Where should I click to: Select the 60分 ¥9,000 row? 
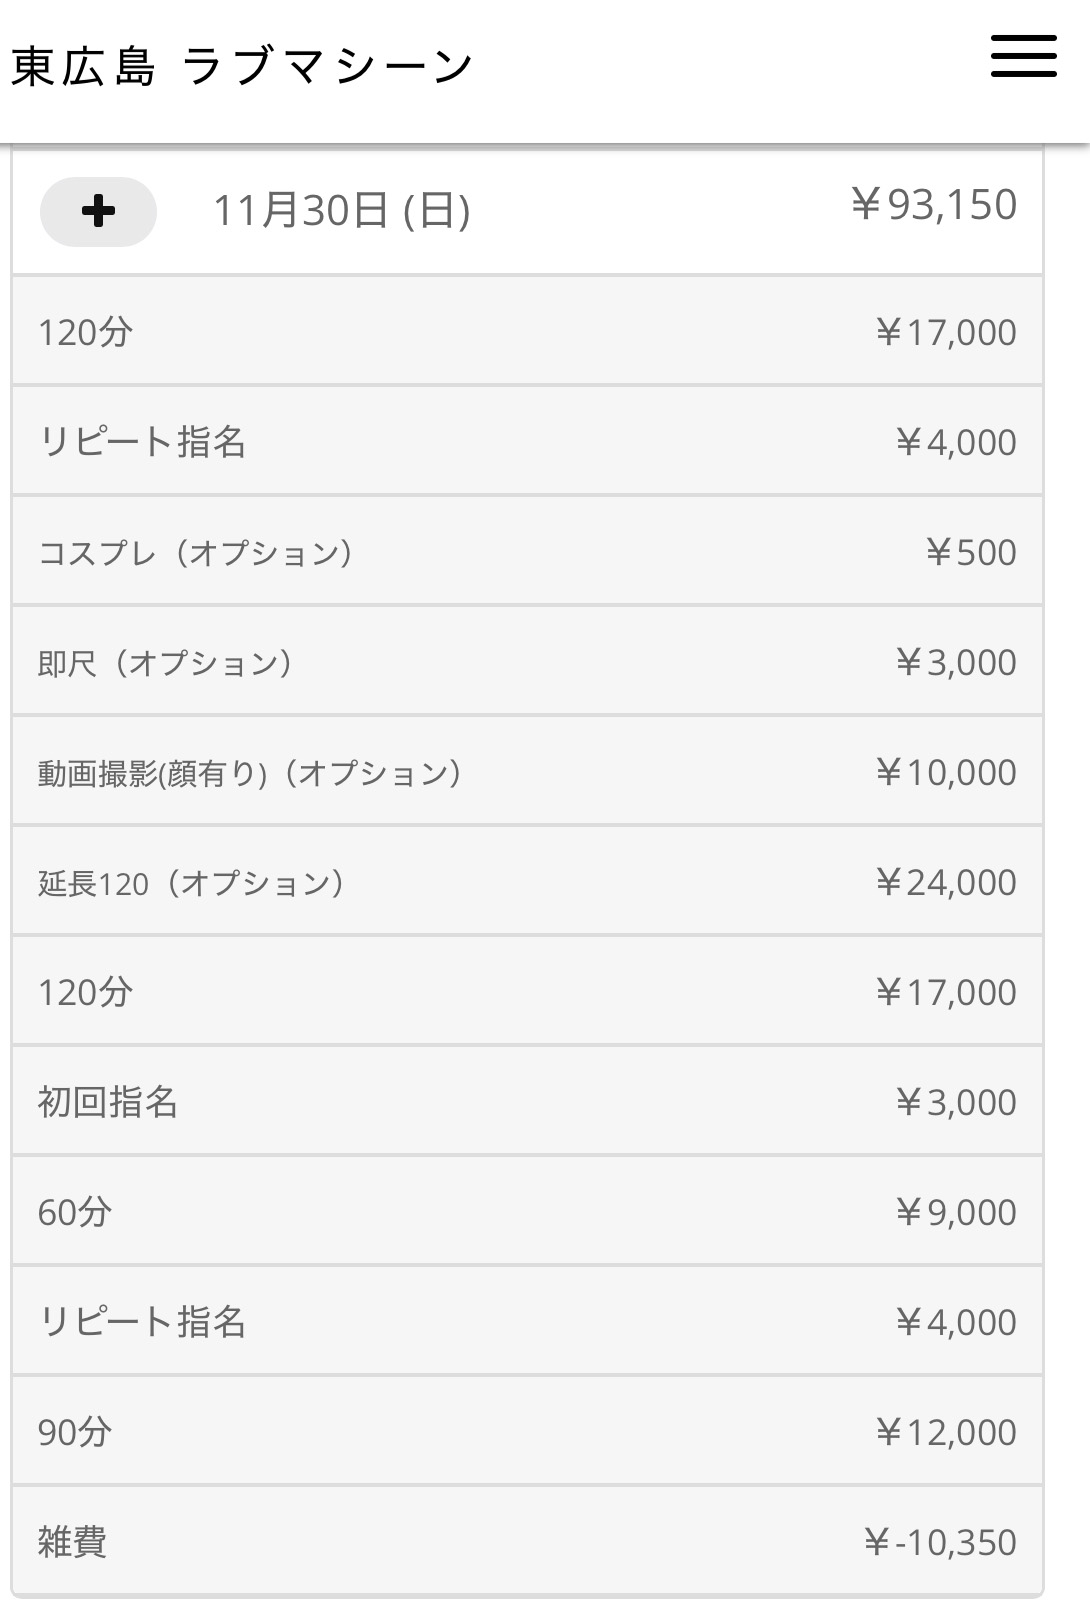click(x=527, y=1212)
